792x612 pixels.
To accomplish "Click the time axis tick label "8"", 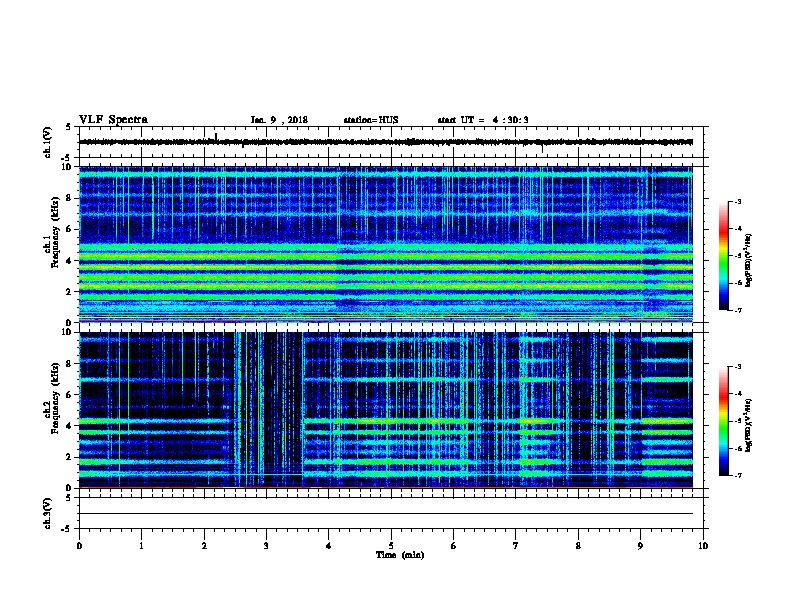I will click(578, 545).
